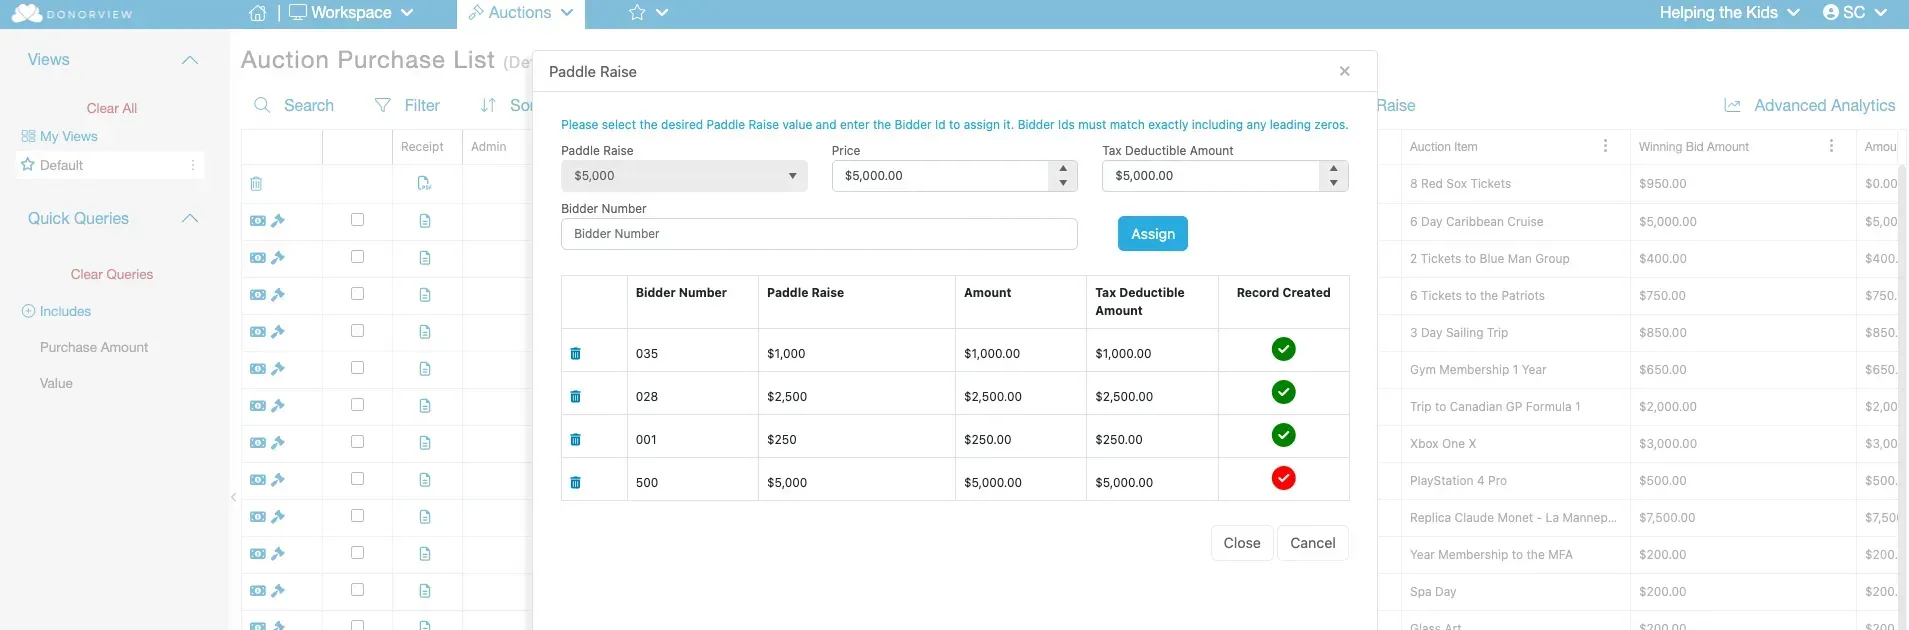The image size is (1909, 630).
Task: Decrease the Tax Deductible Amount with the down arrow
Action: pos(1334,183)
